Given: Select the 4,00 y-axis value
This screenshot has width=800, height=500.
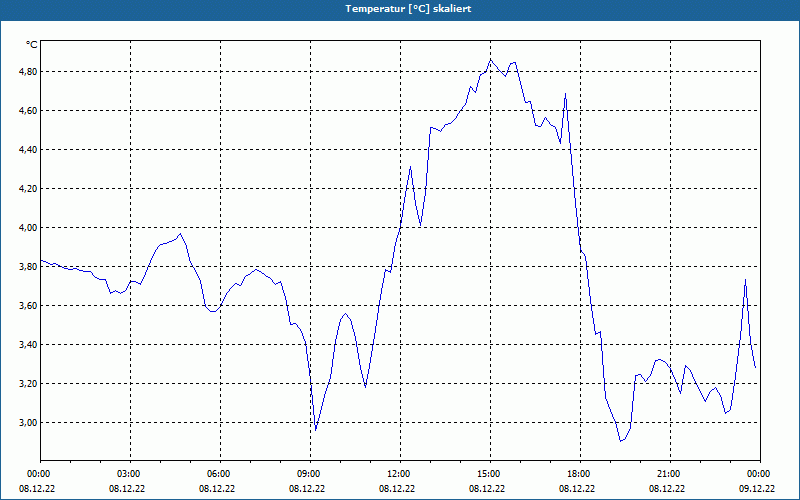Looking at the screenshot, I should [28, 228].
